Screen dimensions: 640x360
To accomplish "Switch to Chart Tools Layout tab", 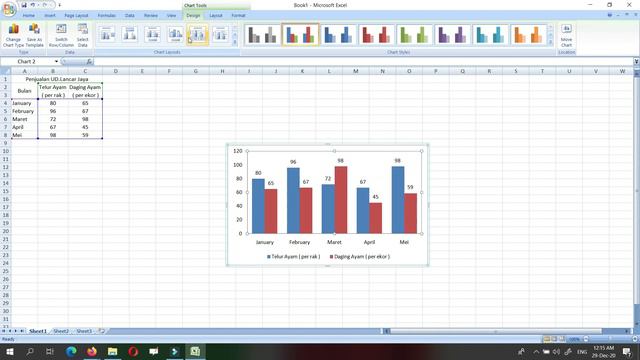I will [216, 16].
